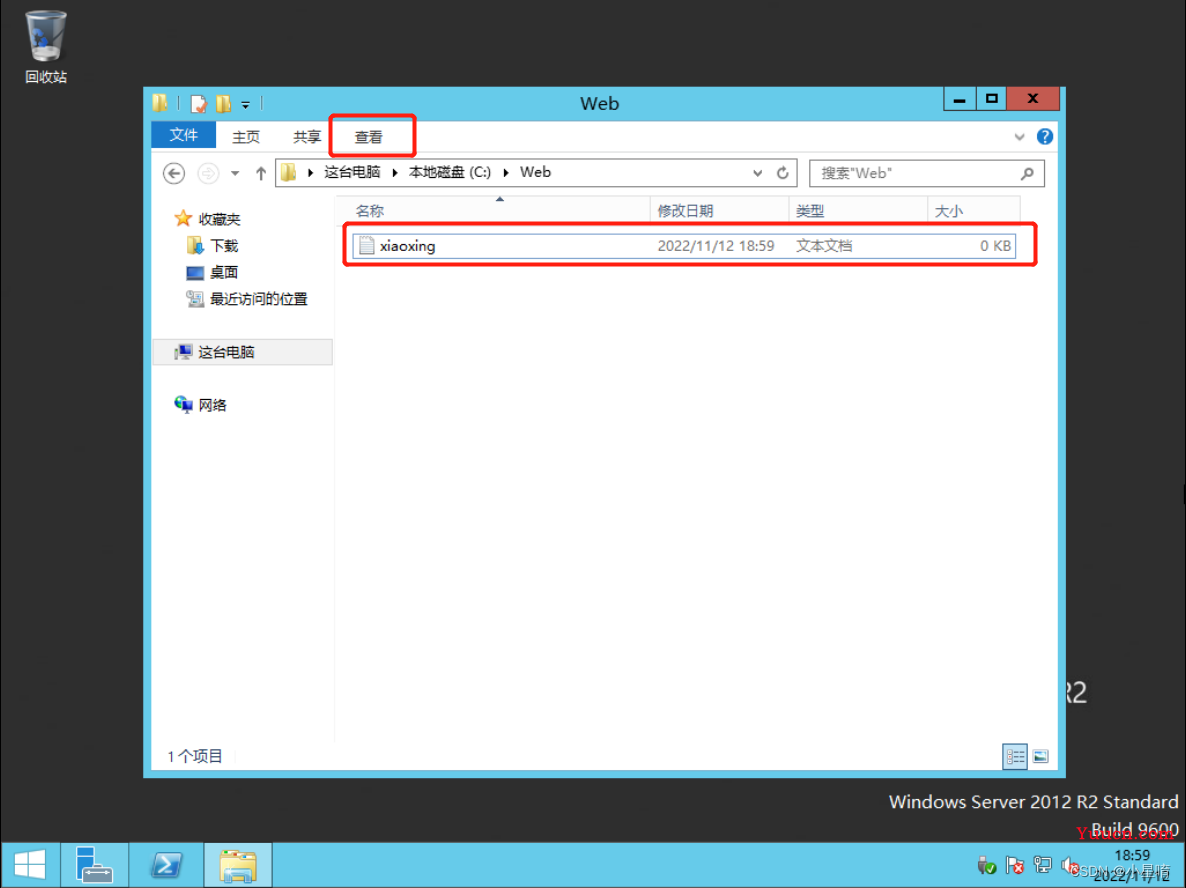Close the Web window
Screen dimensions: 1186x888
coord(1033,99)
